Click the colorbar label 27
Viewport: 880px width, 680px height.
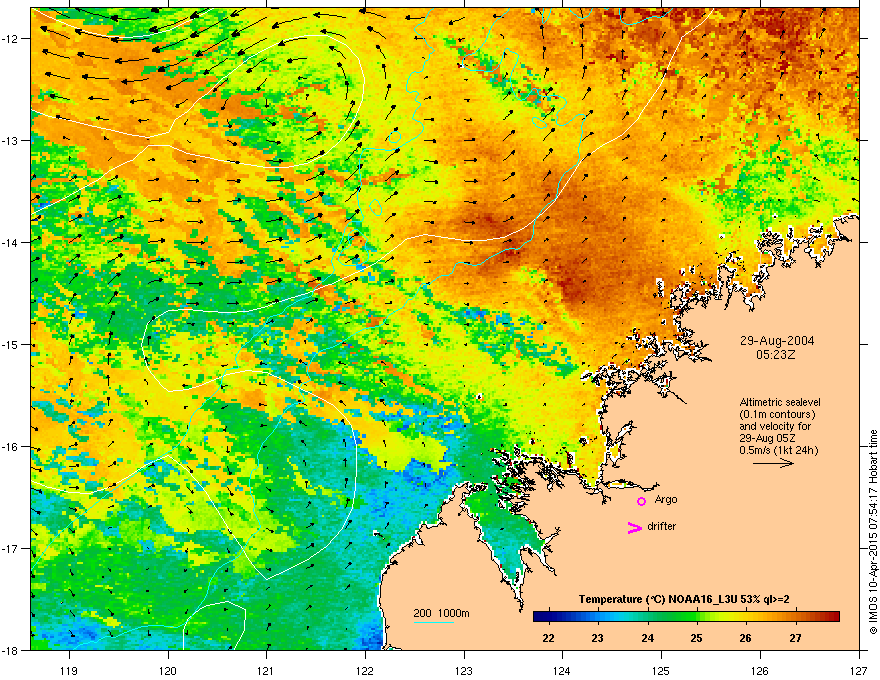(x=795, y=638)
